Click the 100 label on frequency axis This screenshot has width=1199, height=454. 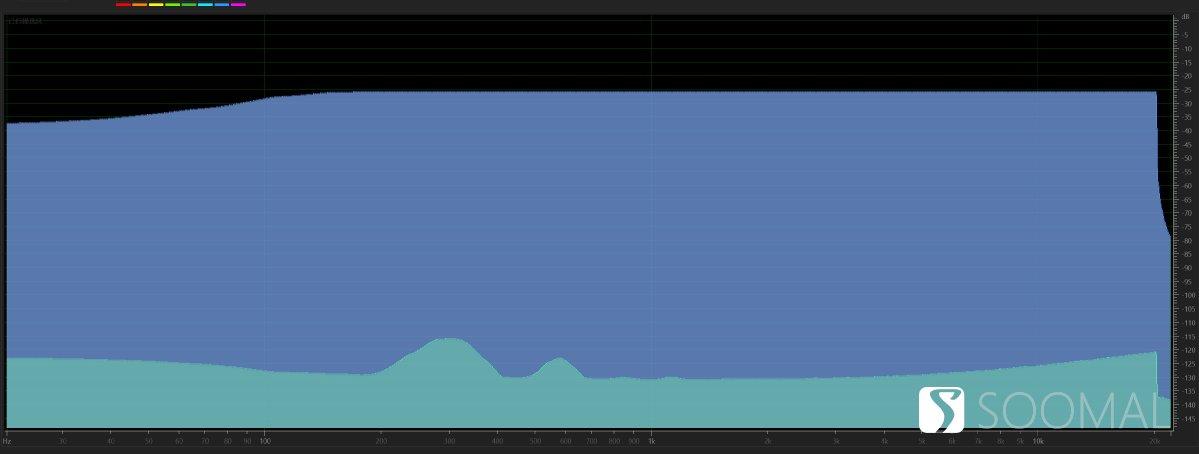265,441
